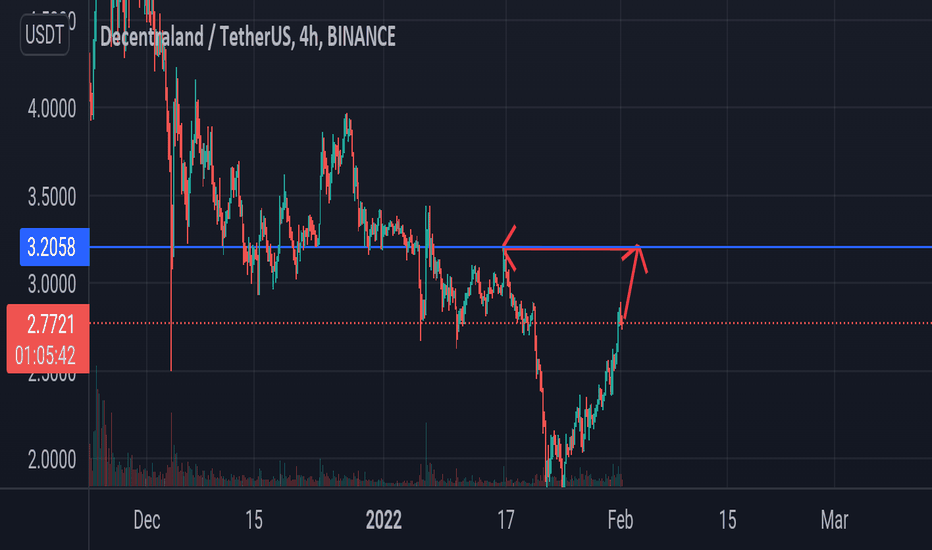This screenshot has height=550, width=932.
Task: Click the 15 label between Feb and Mar
Action: click(728, 520)
